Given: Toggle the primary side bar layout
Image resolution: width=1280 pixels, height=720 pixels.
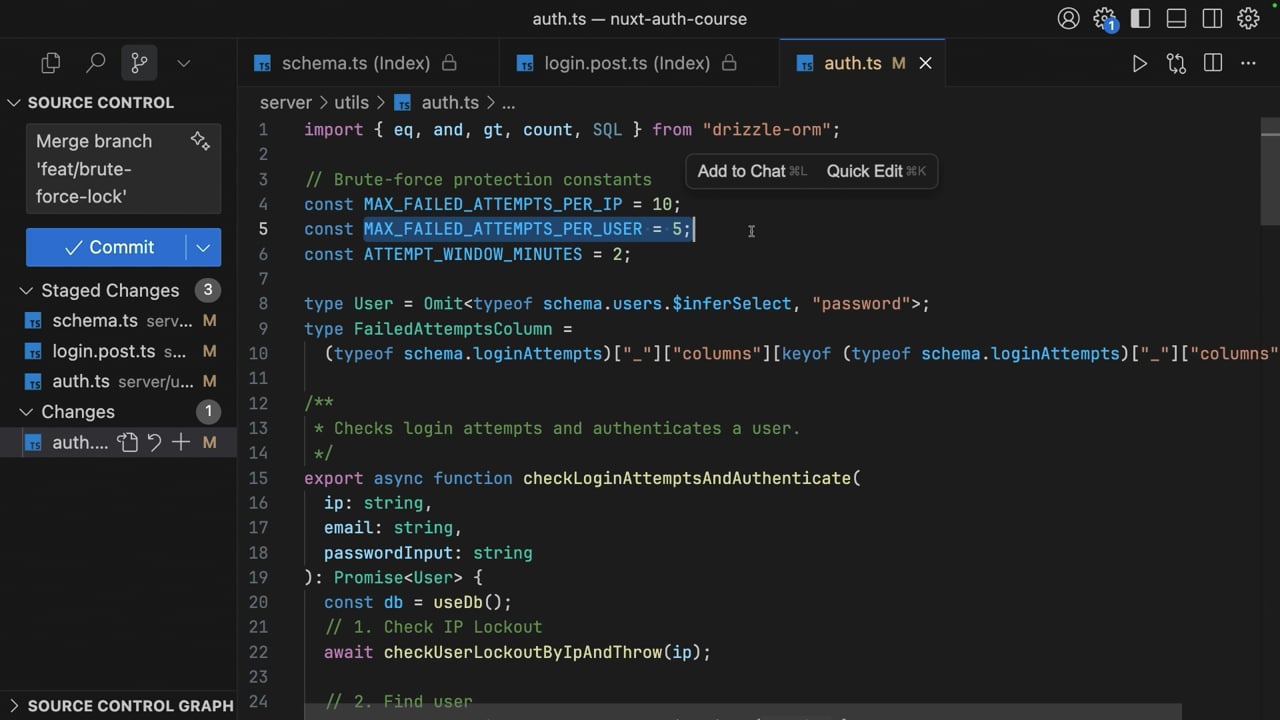Looking at the screenshot, I should (1140, 18).
